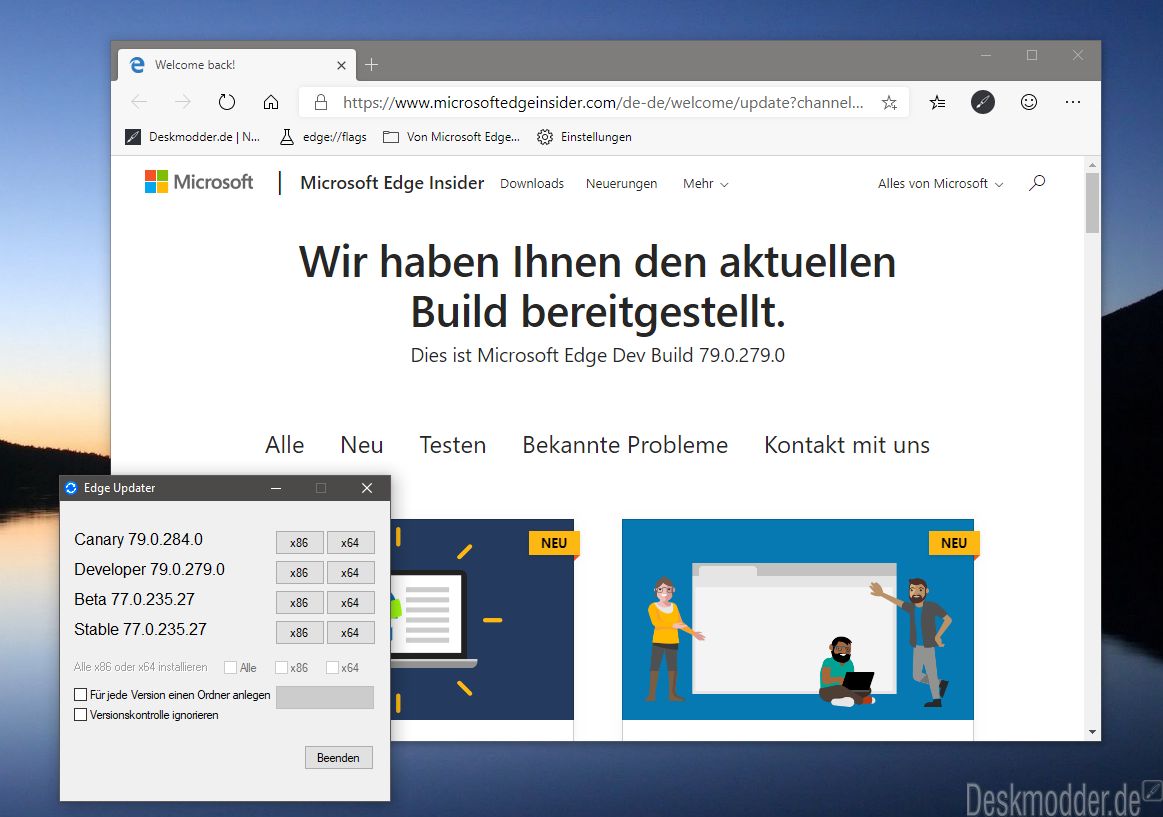Screen dimensions: 1163x817
Task: Close the Welcome back! tab
Action: (341, 65)
